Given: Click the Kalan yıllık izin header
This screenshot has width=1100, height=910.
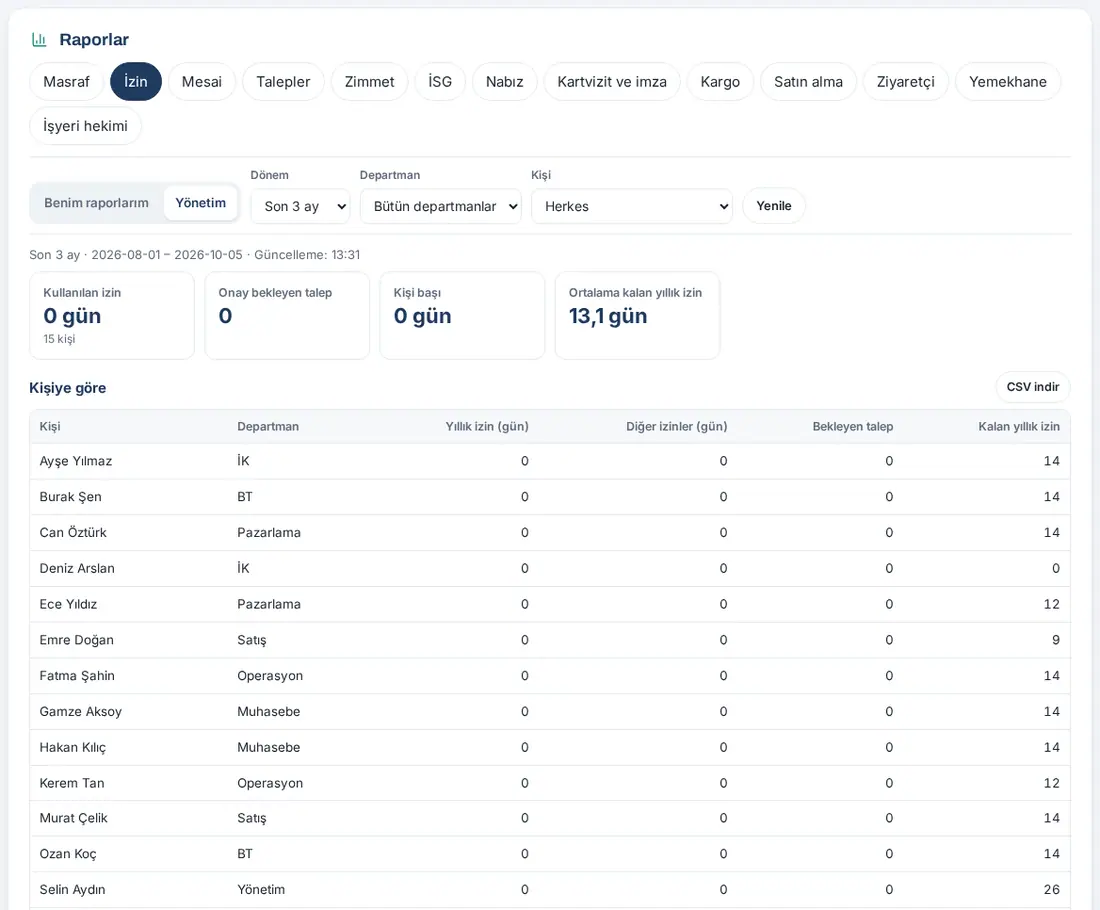Looking at the screenshot, I should [1019, 427].
